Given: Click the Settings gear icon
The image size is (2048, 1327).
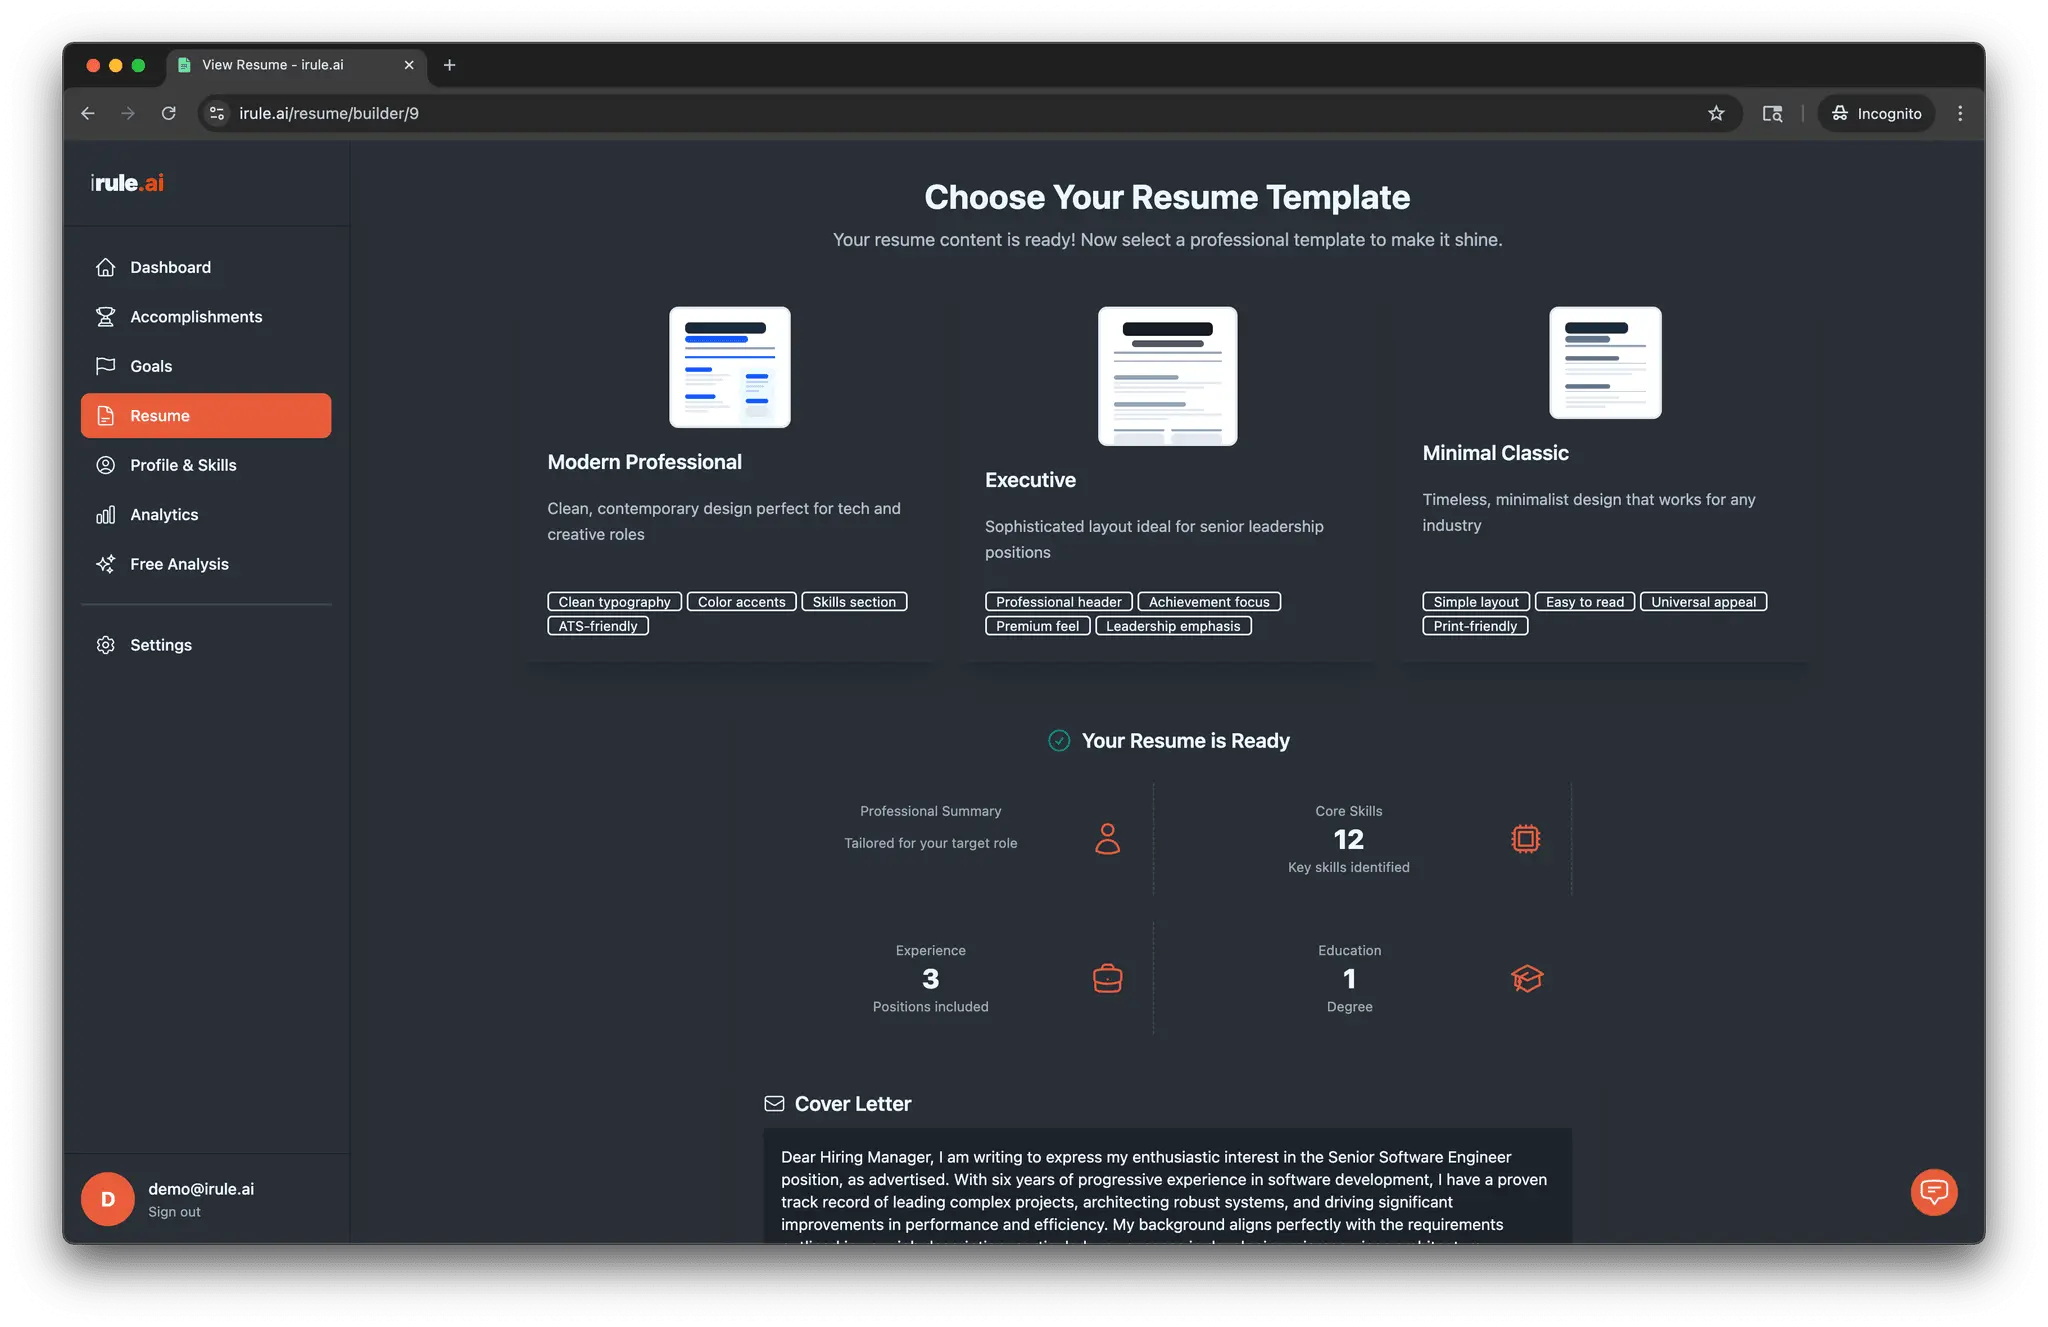Looking at the screenshot, I should (105, 645).
